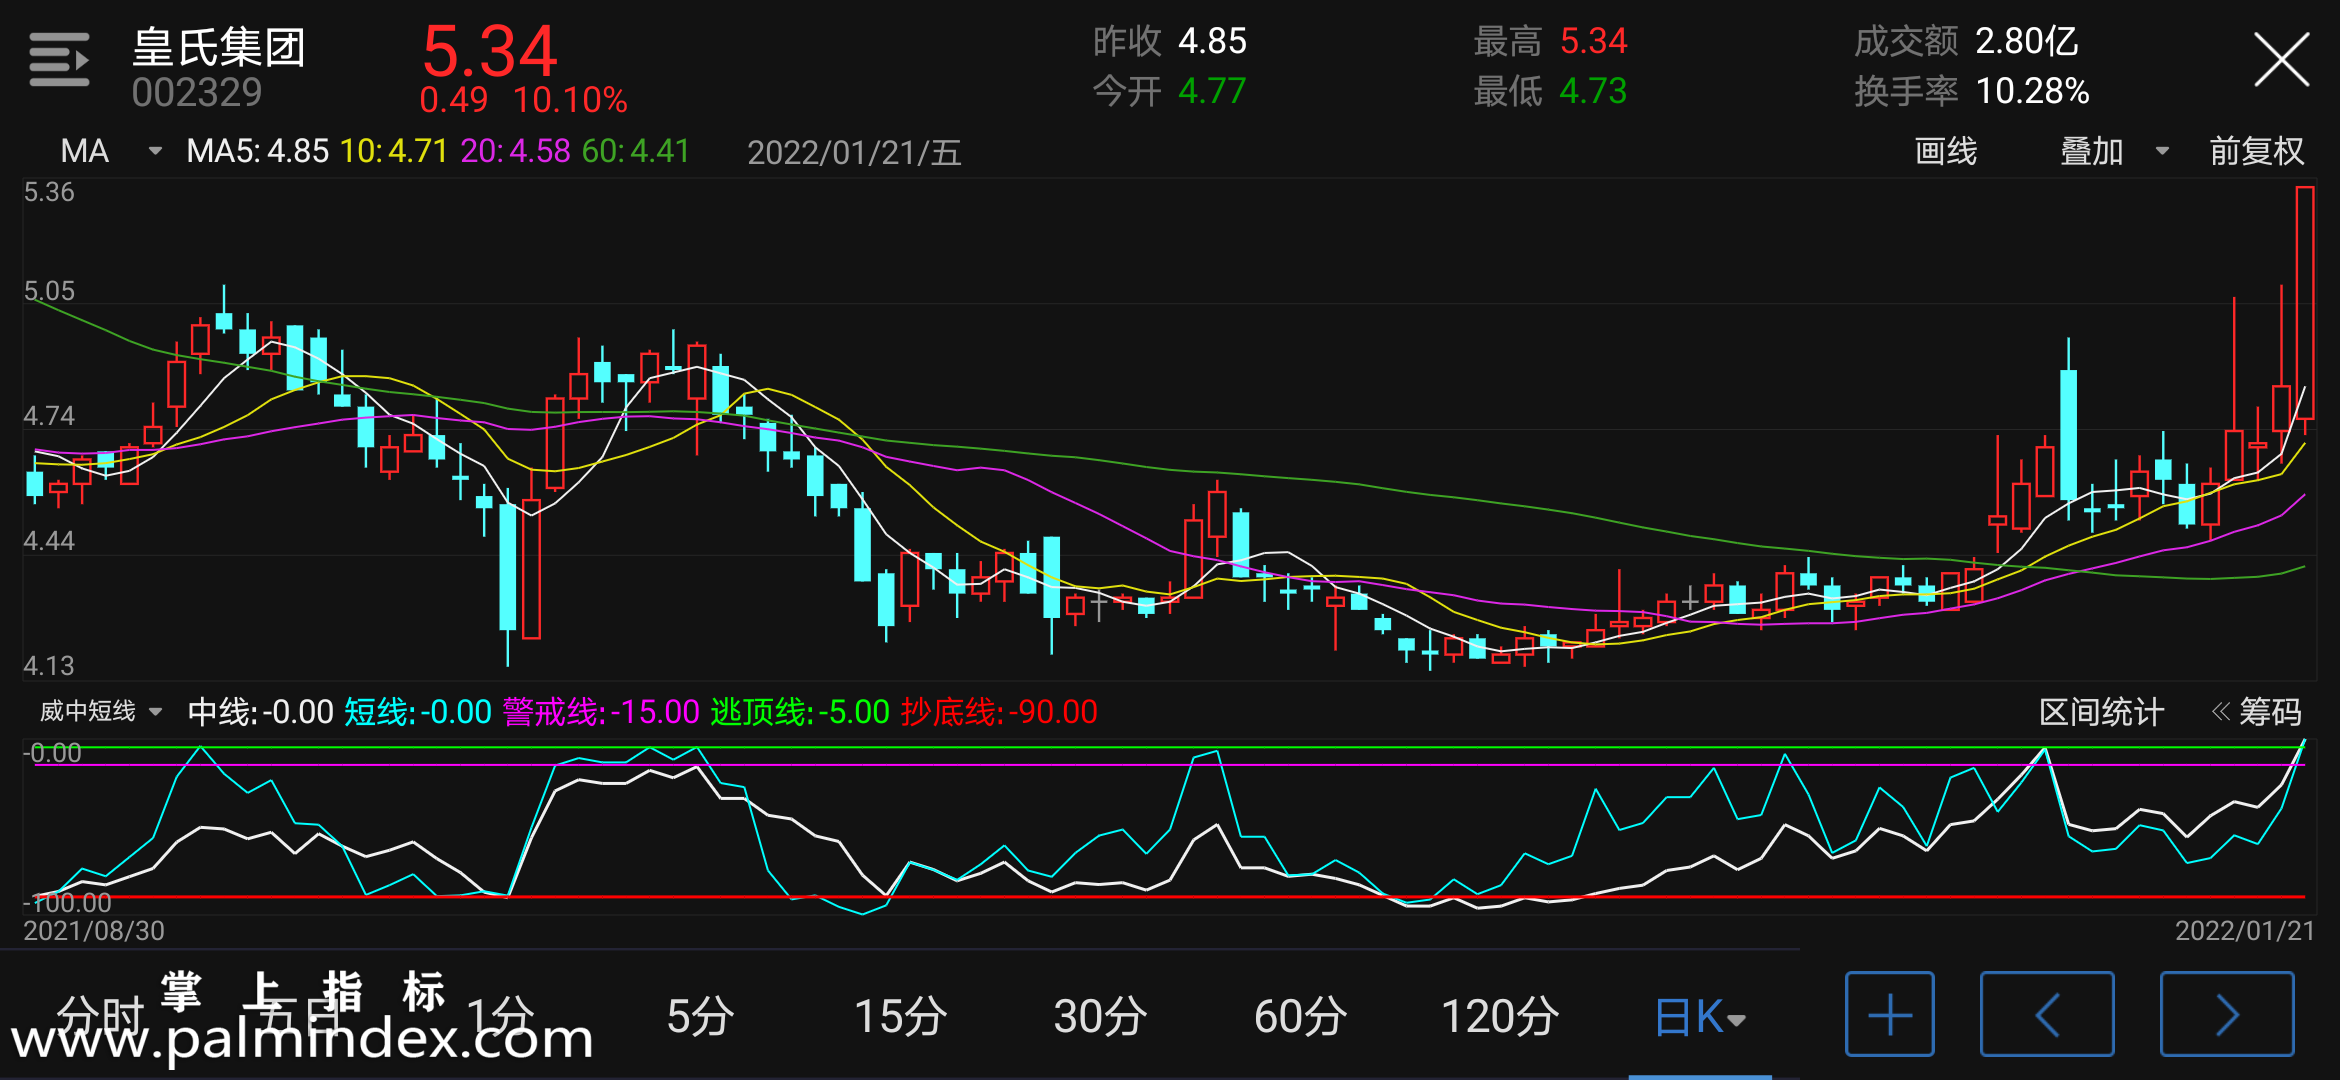Close the chart with the X icon
The height and width of the screenshot is (1080, 2340).
[x=2281, y=60]
